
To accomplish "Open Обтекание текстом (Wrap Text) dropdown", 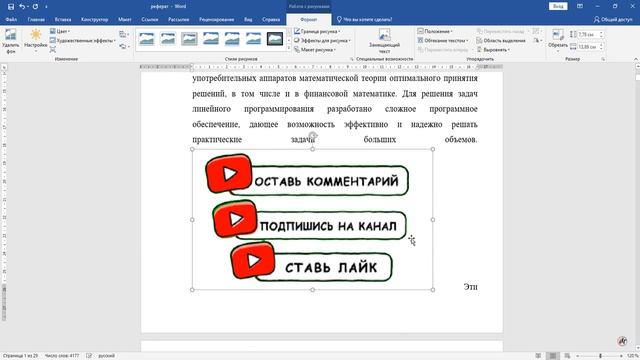I will click(442, 40).
